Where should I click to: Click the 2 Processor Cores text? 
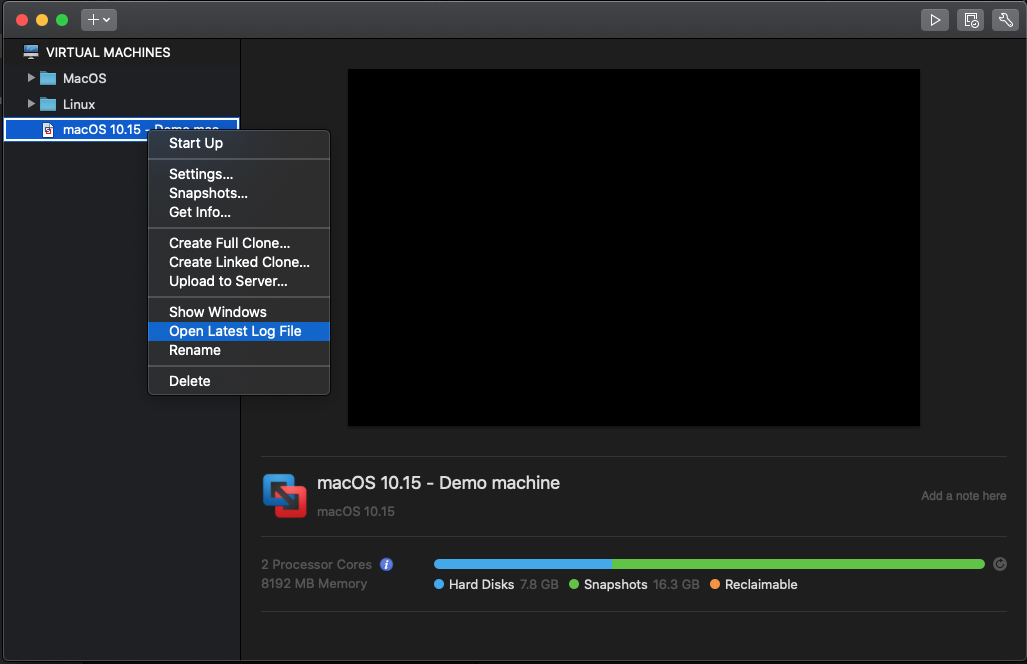[x=316, y=564]
